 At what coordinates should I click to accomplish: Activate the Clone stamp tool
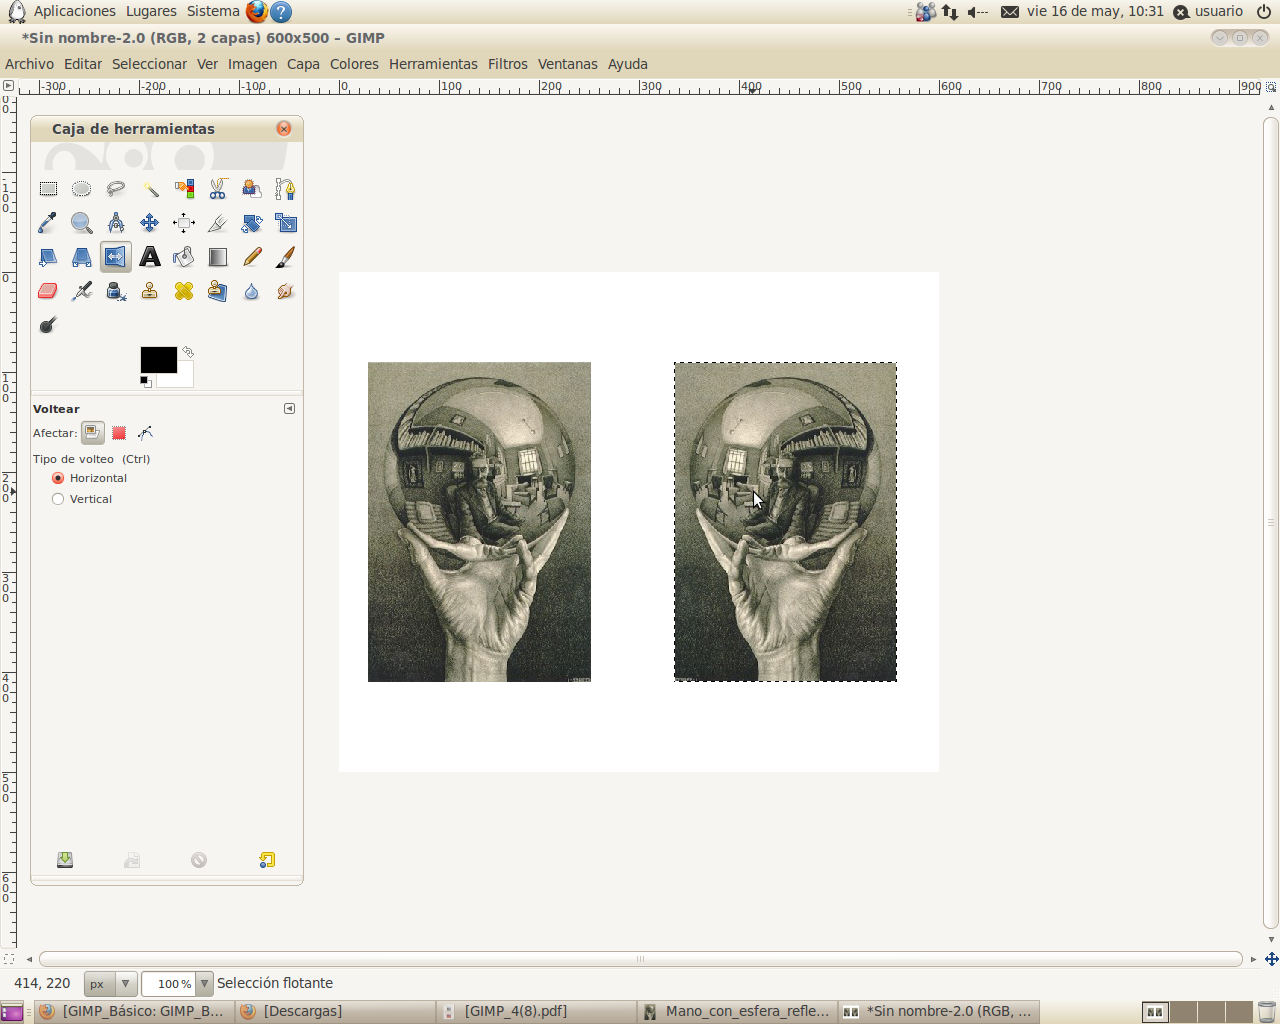click(149, 291)
